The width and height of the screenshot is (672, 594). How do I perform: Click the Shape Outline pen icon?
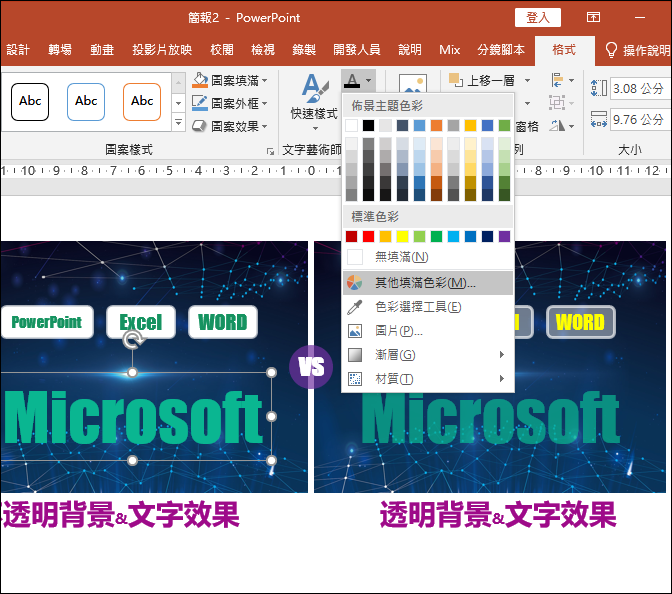[200, 103]
